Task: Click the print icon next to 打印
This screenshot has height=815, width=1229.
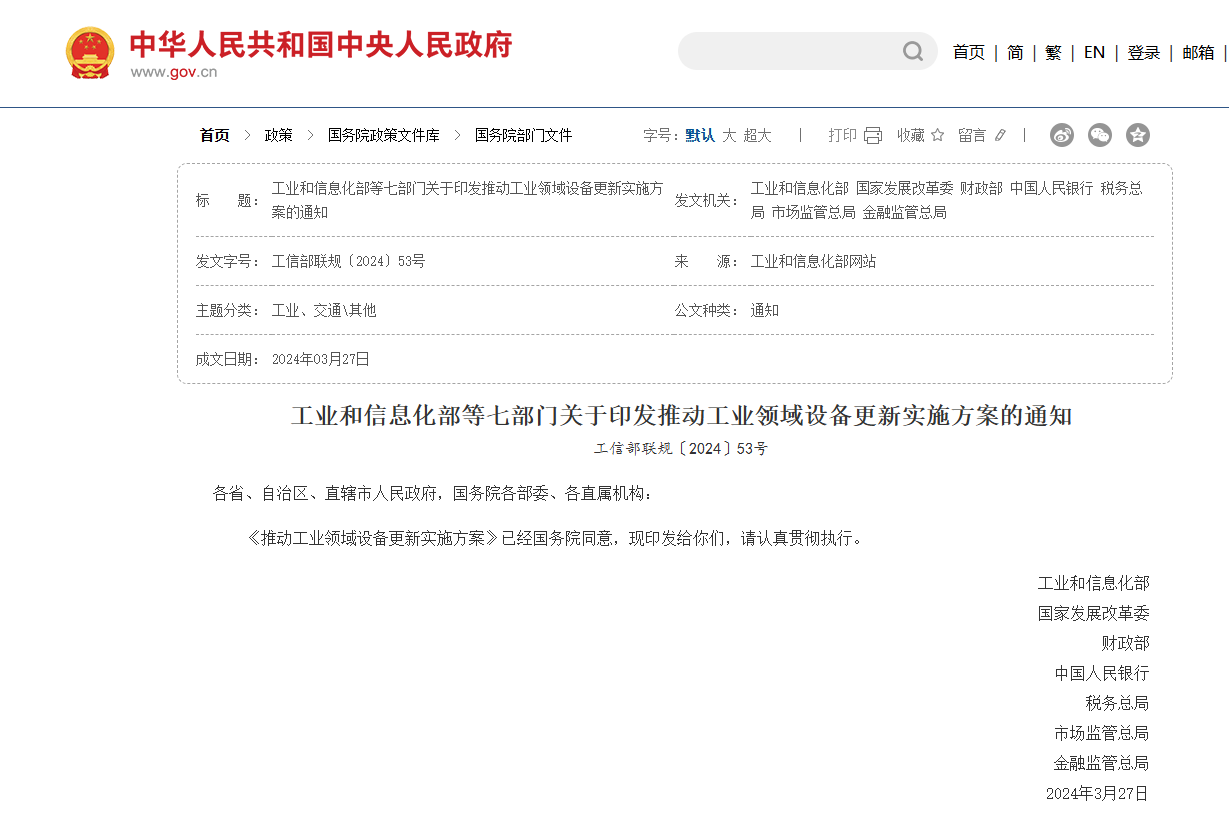Action: pos(874,134)
